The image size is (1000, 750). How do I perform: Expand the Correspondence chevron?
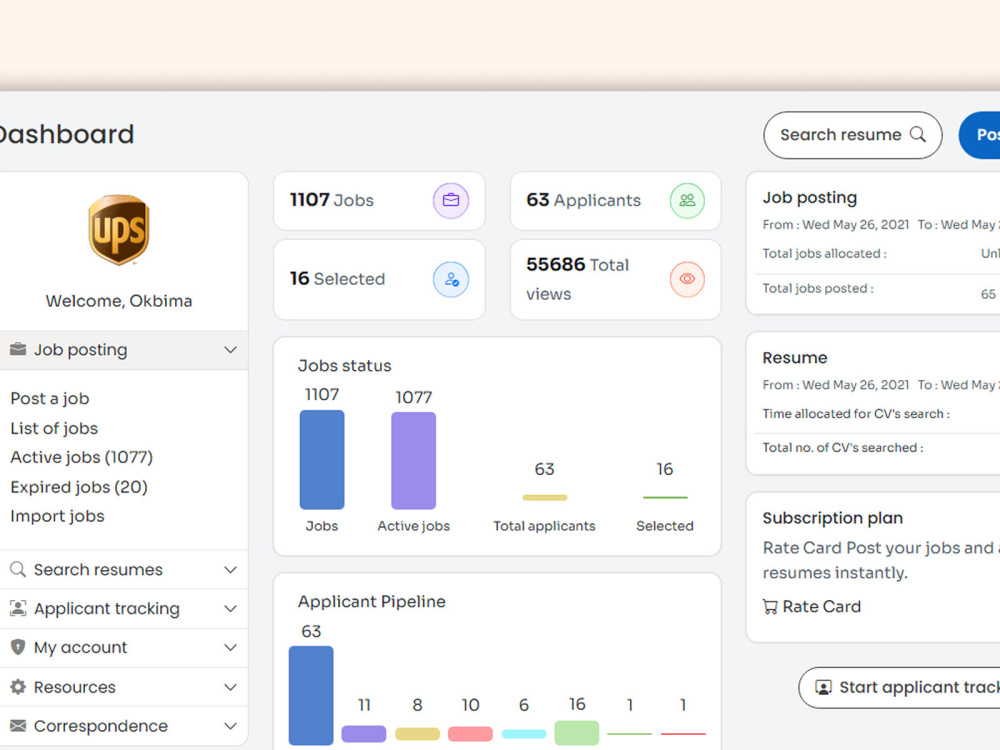tap(230, 726)
